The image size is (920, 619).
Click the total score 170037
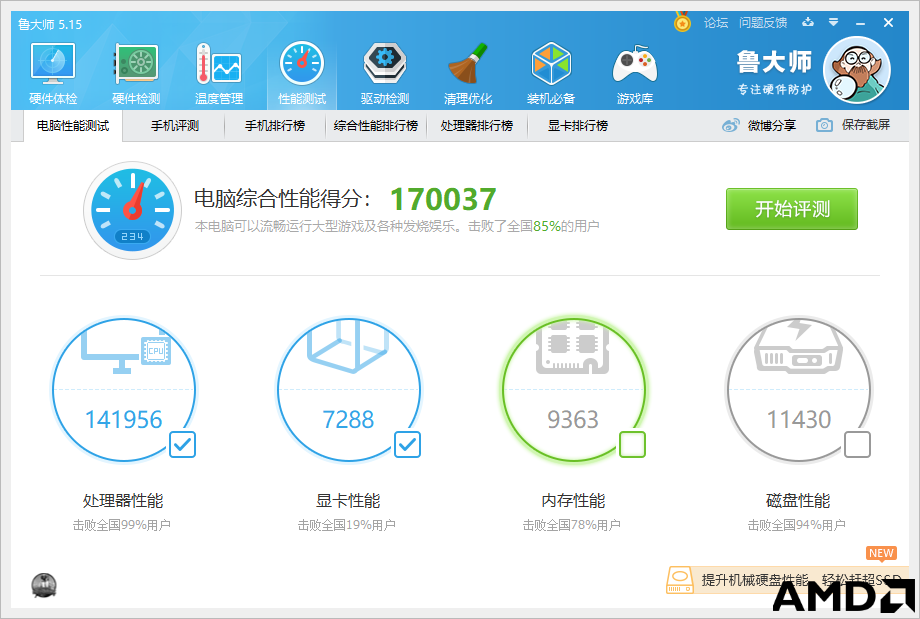click(444, 199)
